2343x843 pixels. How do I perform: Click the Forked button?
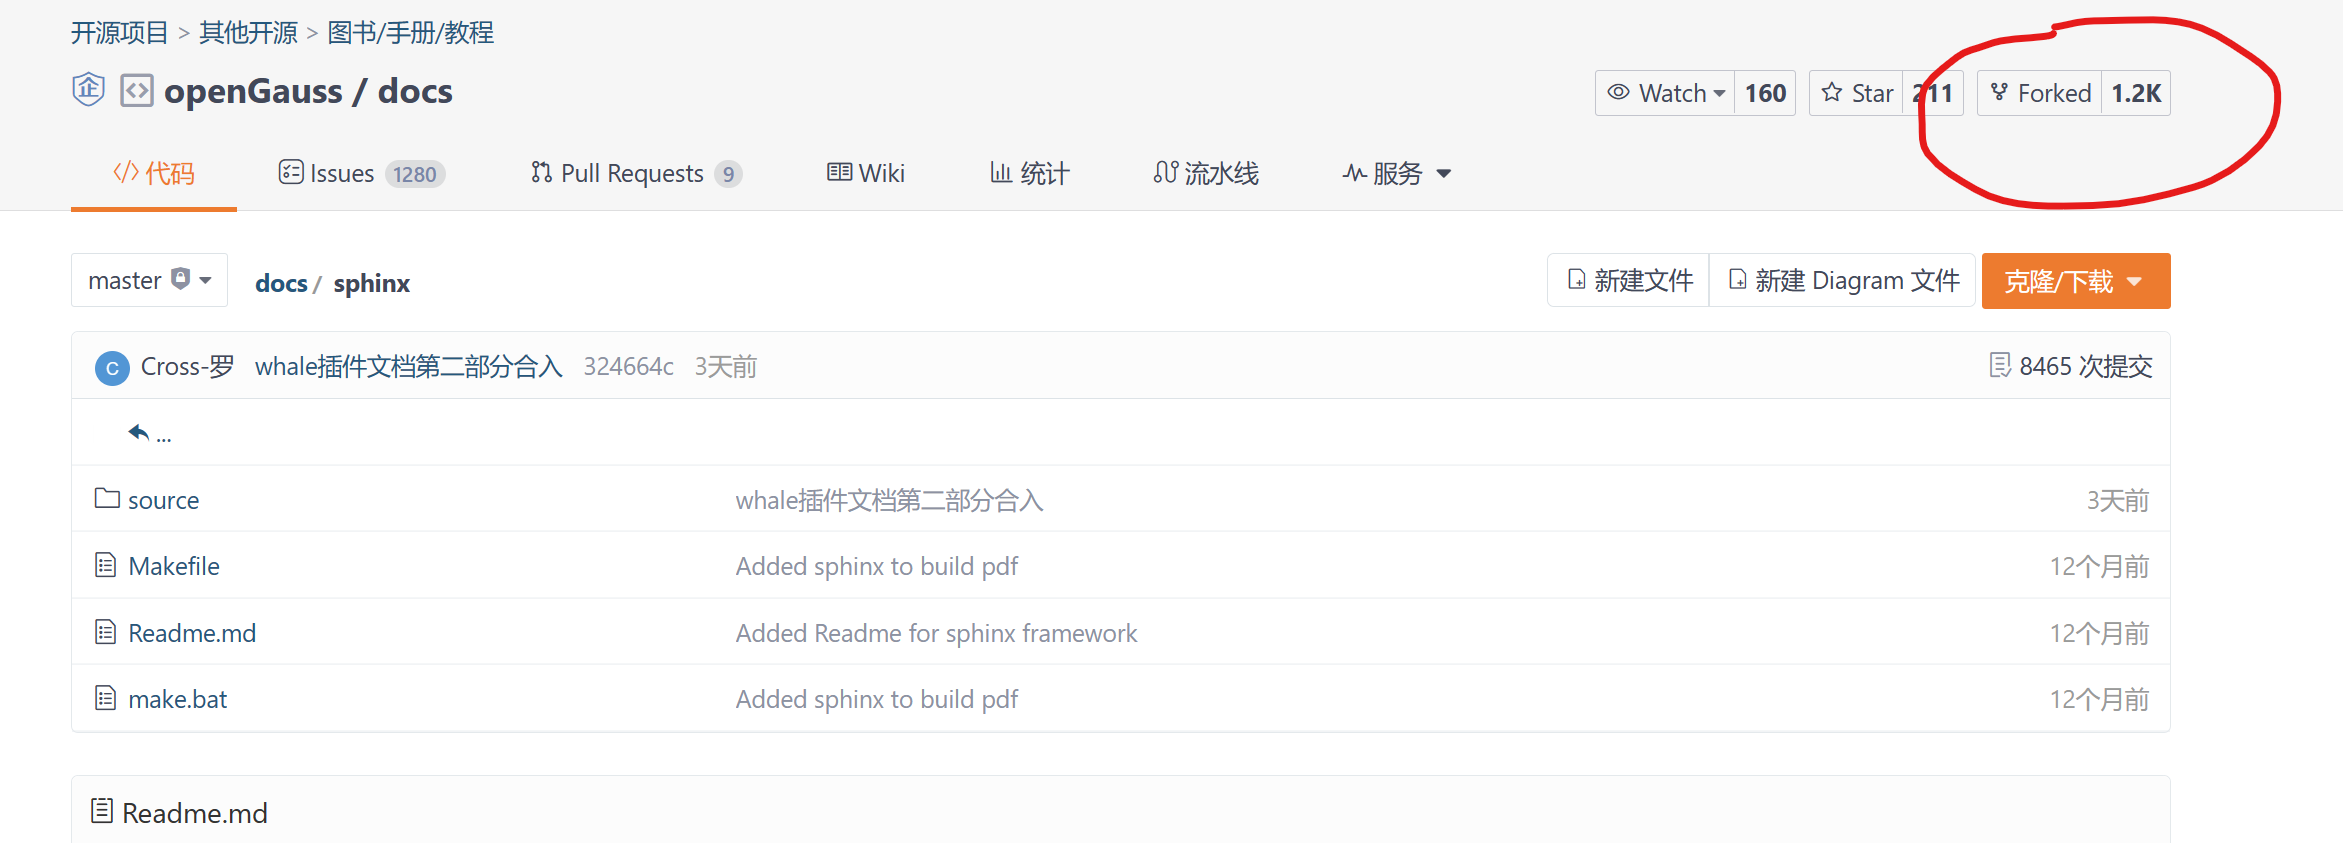[2040, 93]
